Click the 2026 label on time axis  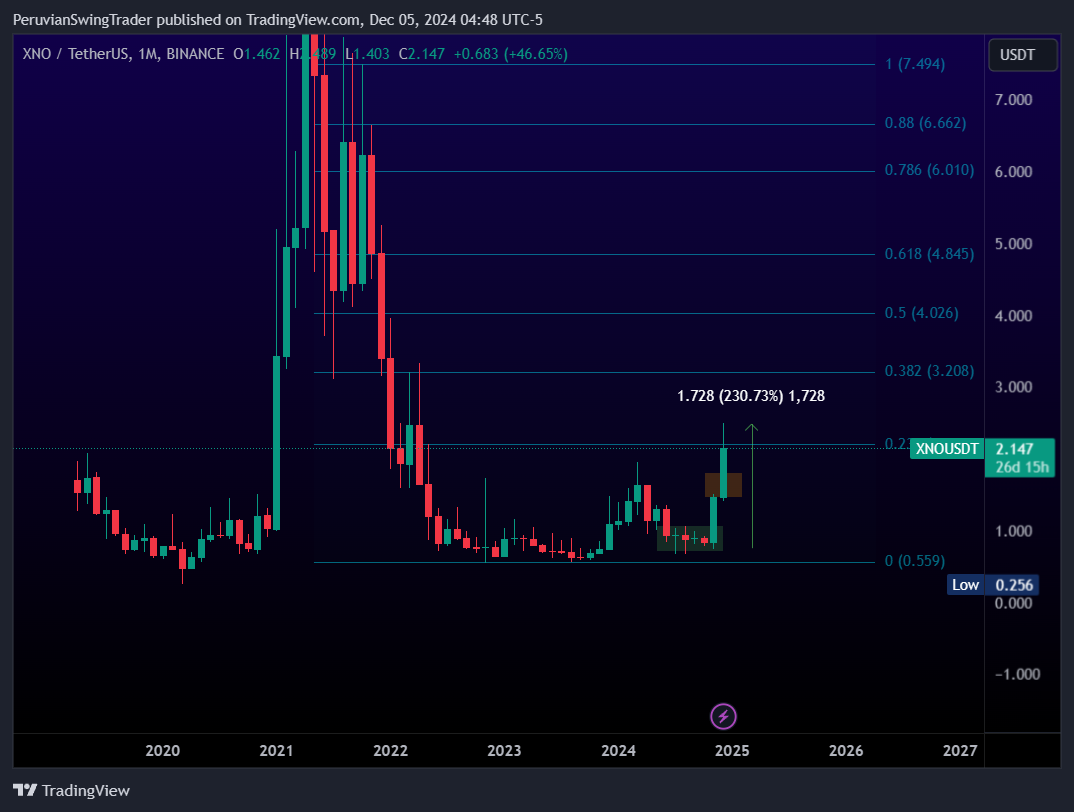point(846,750)
